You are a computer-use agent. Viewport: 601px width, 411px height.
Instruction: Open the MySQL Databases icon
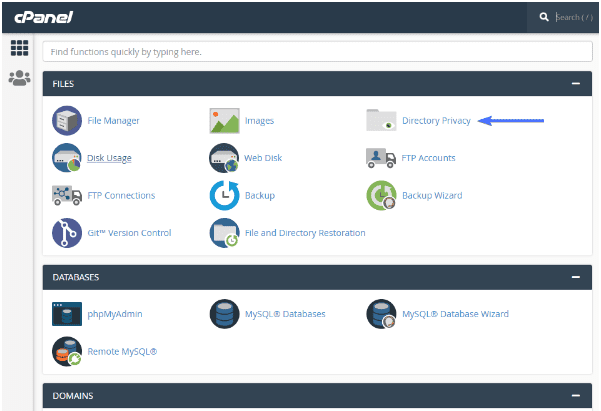coord(224,314)
